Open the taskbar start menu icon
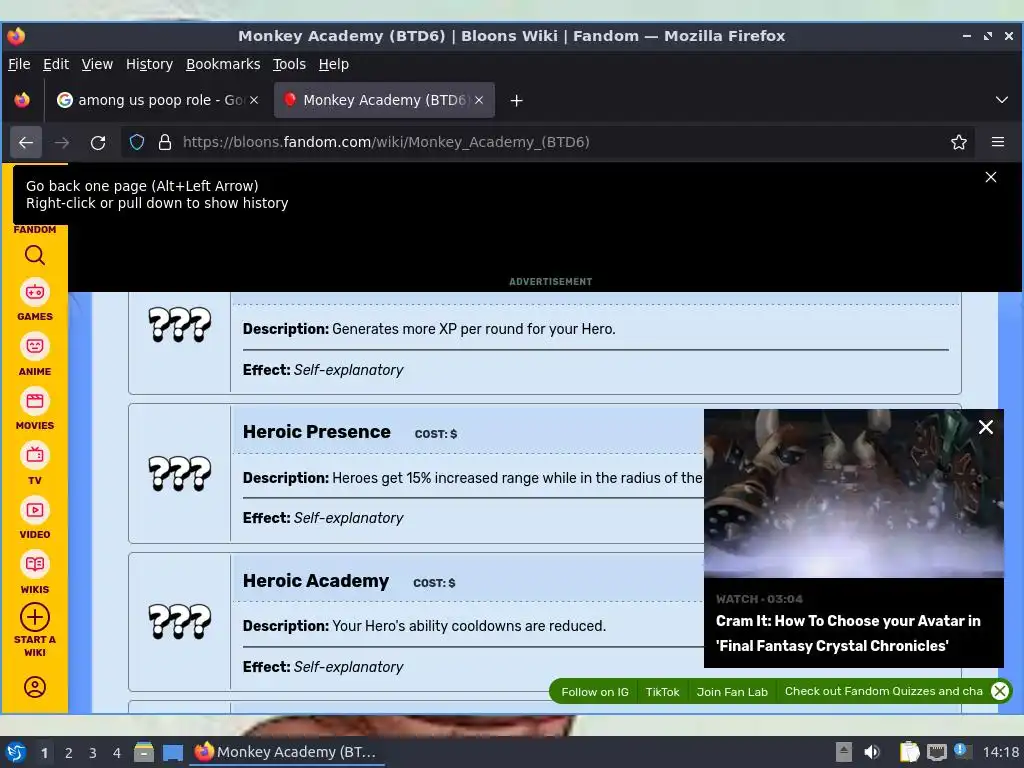Screen dimensions: 1024x768 point(16,752)
